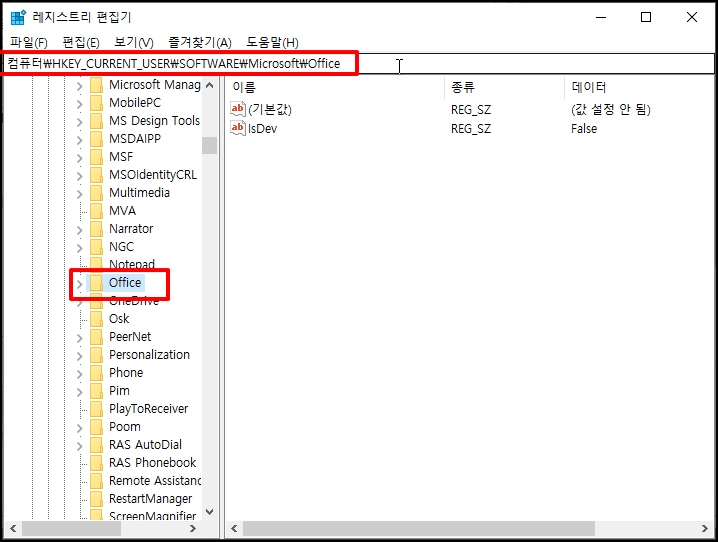Click the tree pane horizontal scroll right arrow
The height and width of the screenshot is (542, 718).
(x=193, y=529)
